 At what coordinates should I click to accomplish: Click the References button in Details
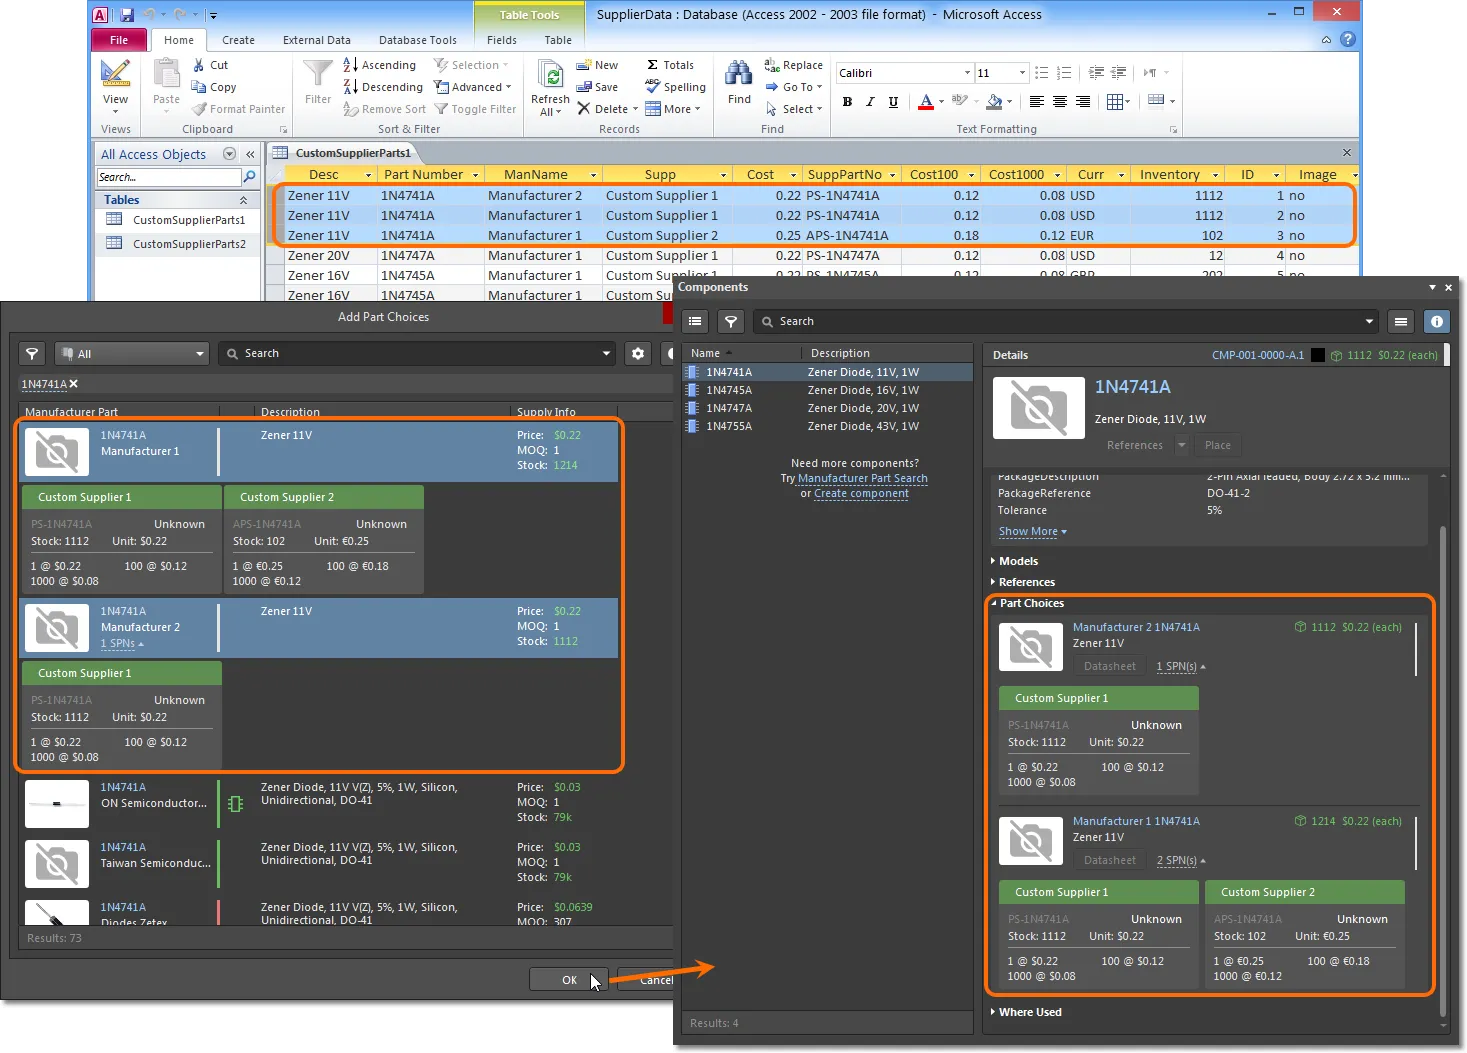coord(1135,445)
